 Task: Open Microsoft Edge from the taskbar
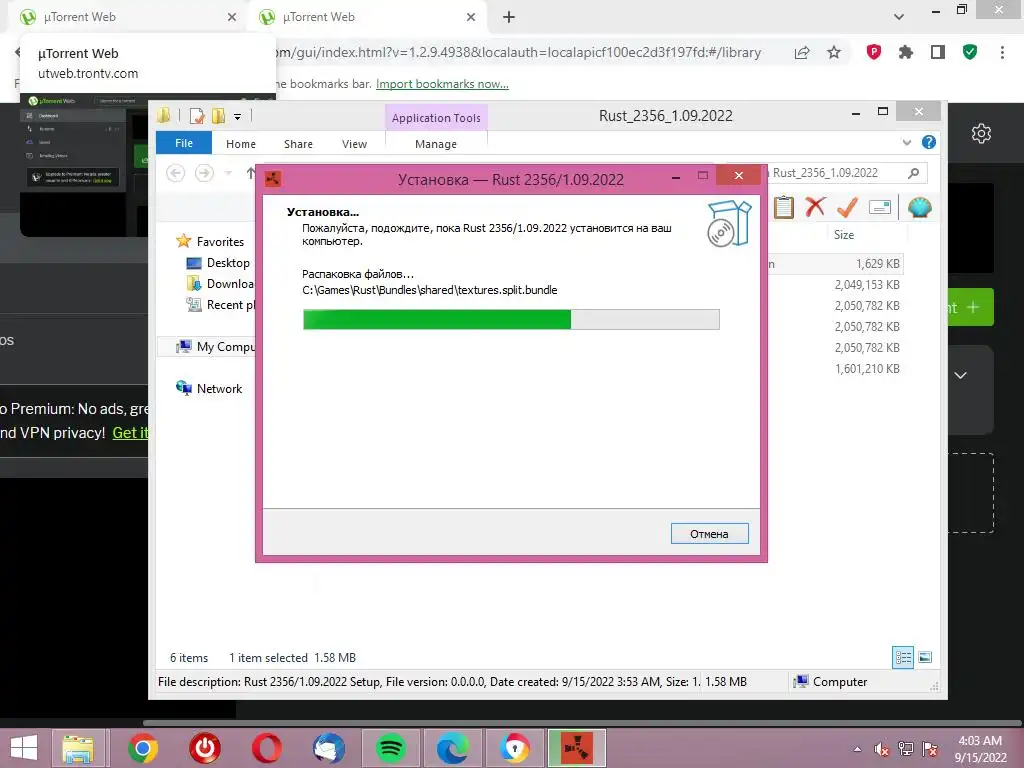tap(453, 748)
